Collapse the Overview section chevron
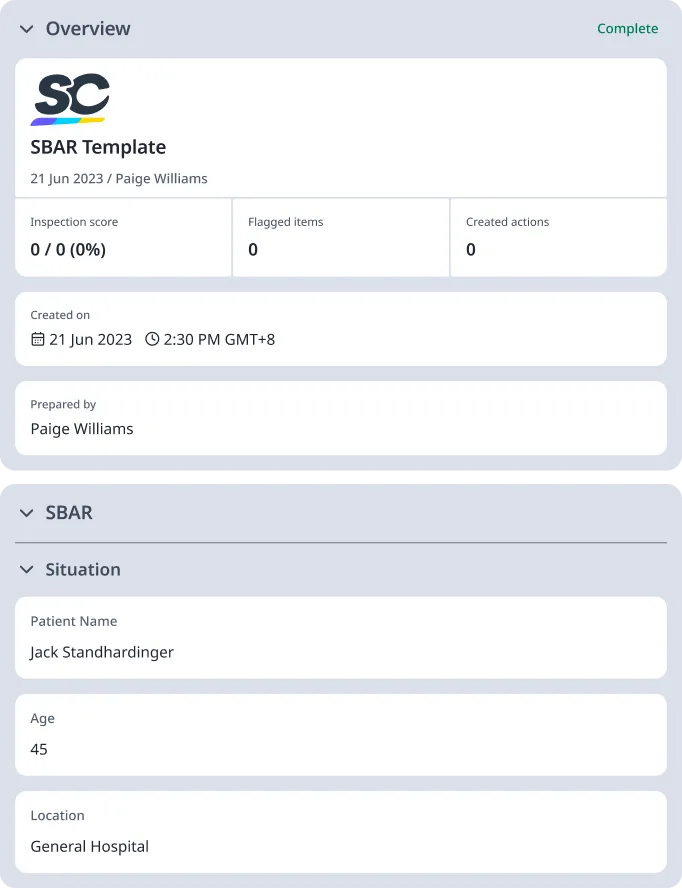Viewport: 682px width, 889px height. pyautogui.click(x=25, y=29)
